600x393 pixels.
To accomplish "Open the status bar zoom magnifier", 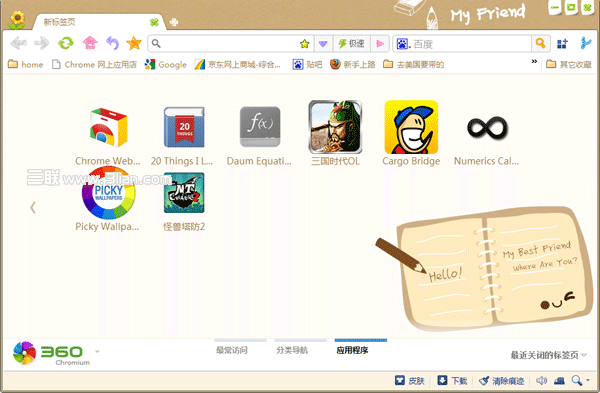I will point(577,380).
